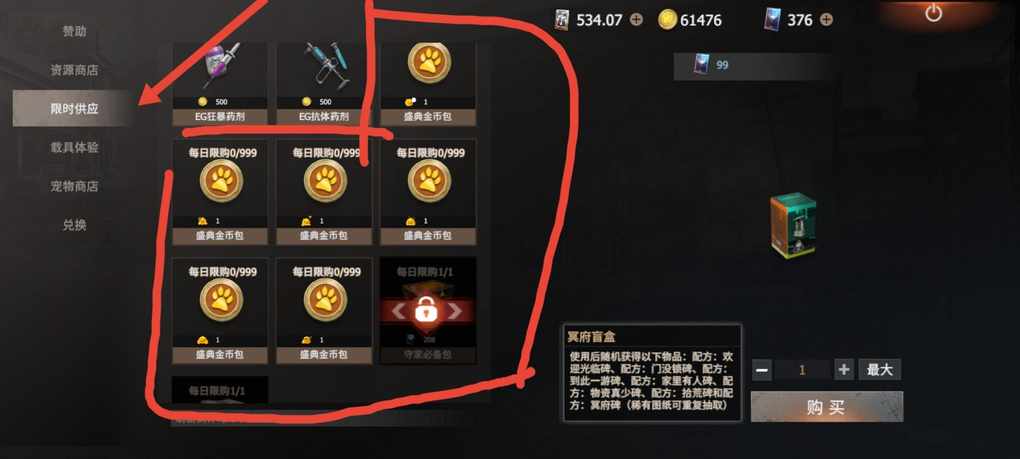Click plus icon beside 534.07 currency
Image resolution: width=1020 pixels, height=459 pixels.
click(x=636, y=20)
